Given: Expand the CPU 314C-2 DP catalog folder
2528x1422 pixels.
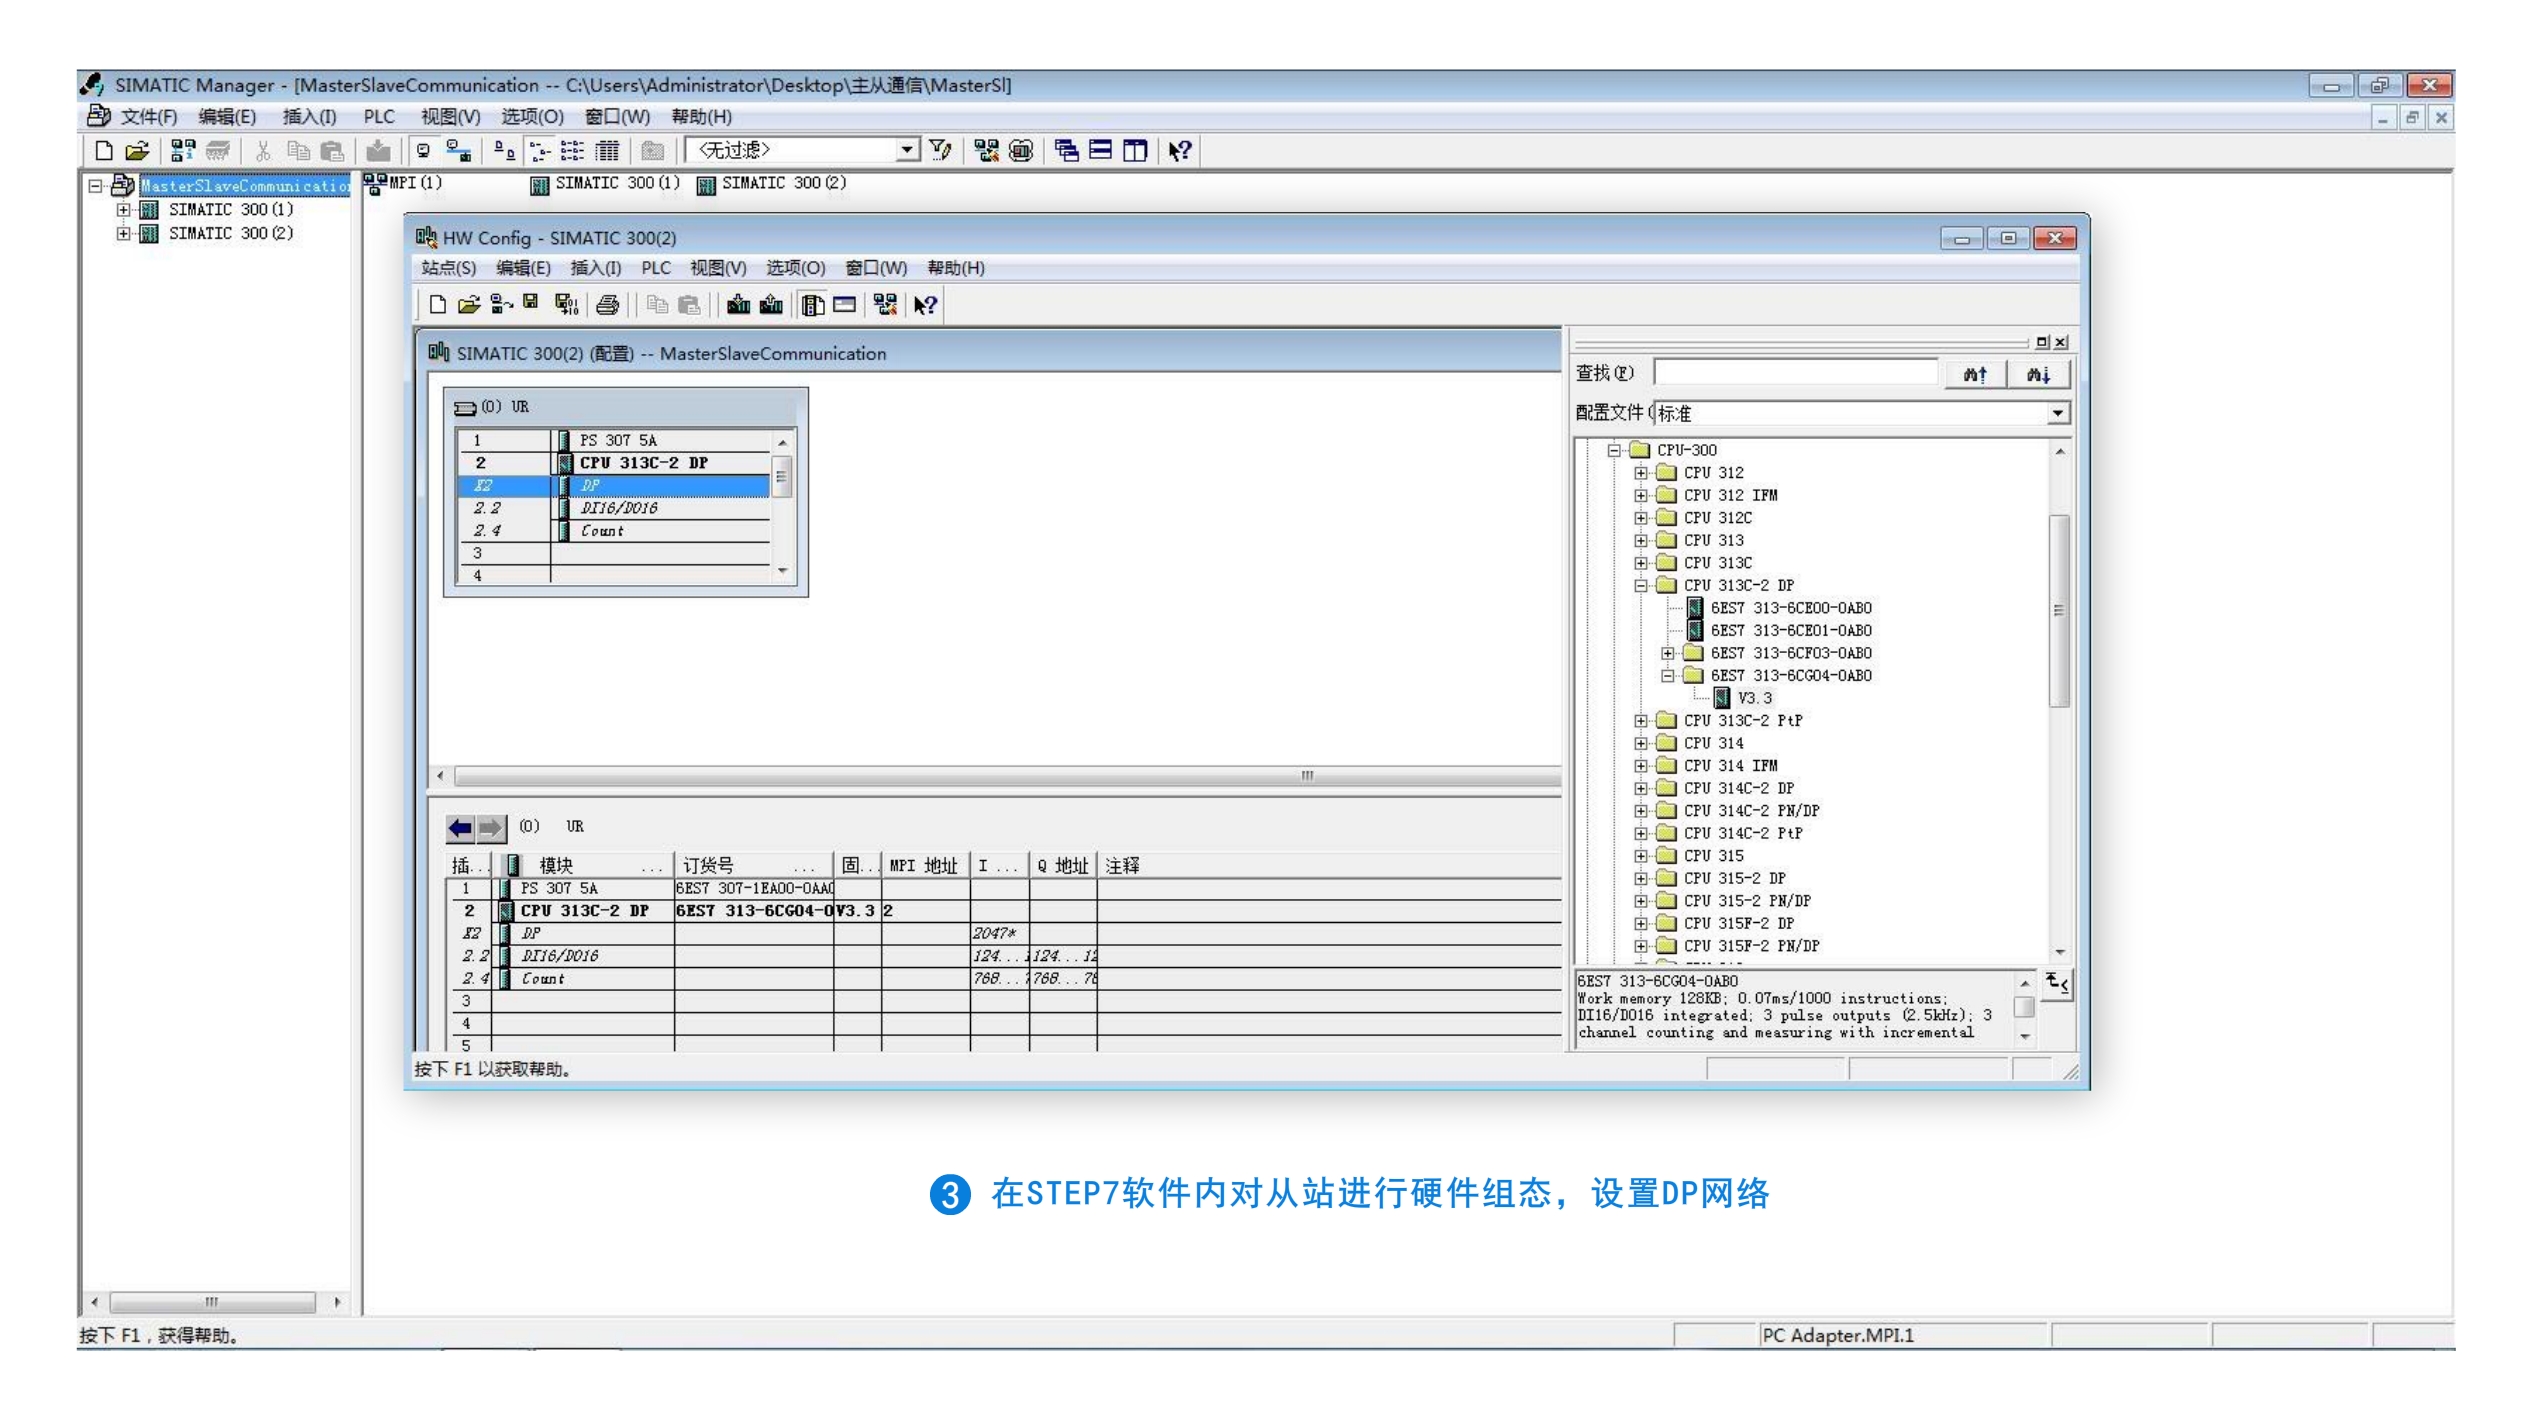Looking at the screenshot, I should point(1640,788).
